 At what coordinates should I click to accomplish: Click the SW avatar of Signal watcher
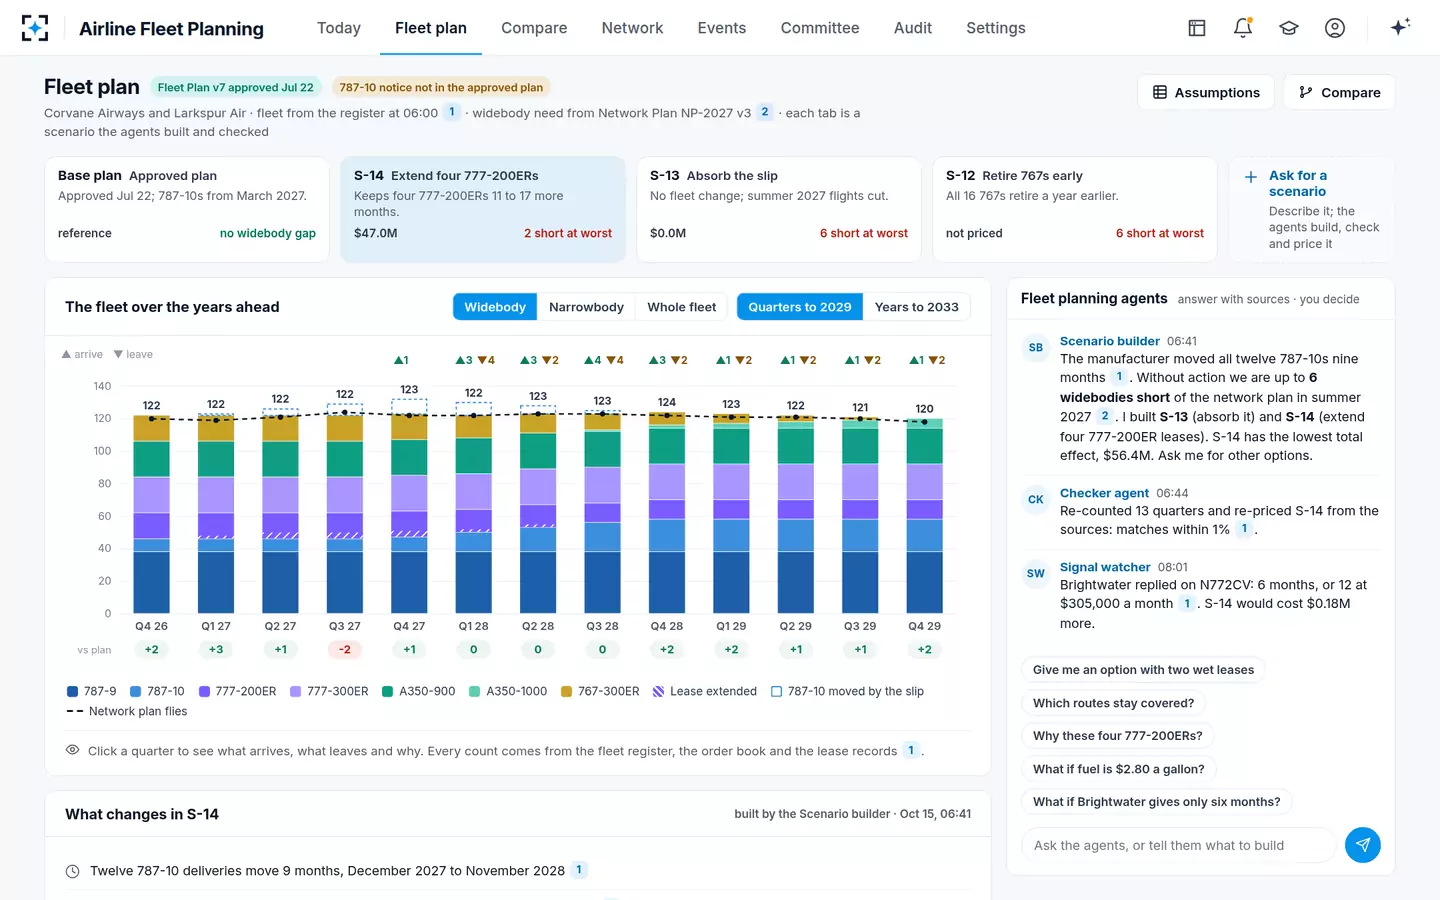pos(1036,574)
